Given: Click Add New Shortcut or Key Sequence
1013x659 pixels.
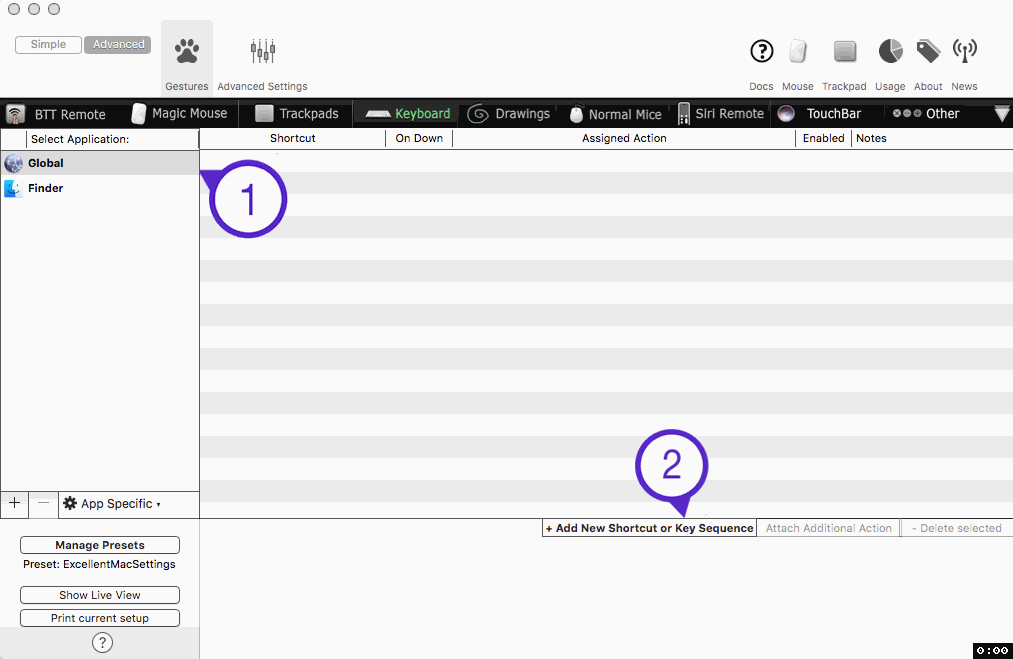Looking at the screenshot, I should [649, 528].
